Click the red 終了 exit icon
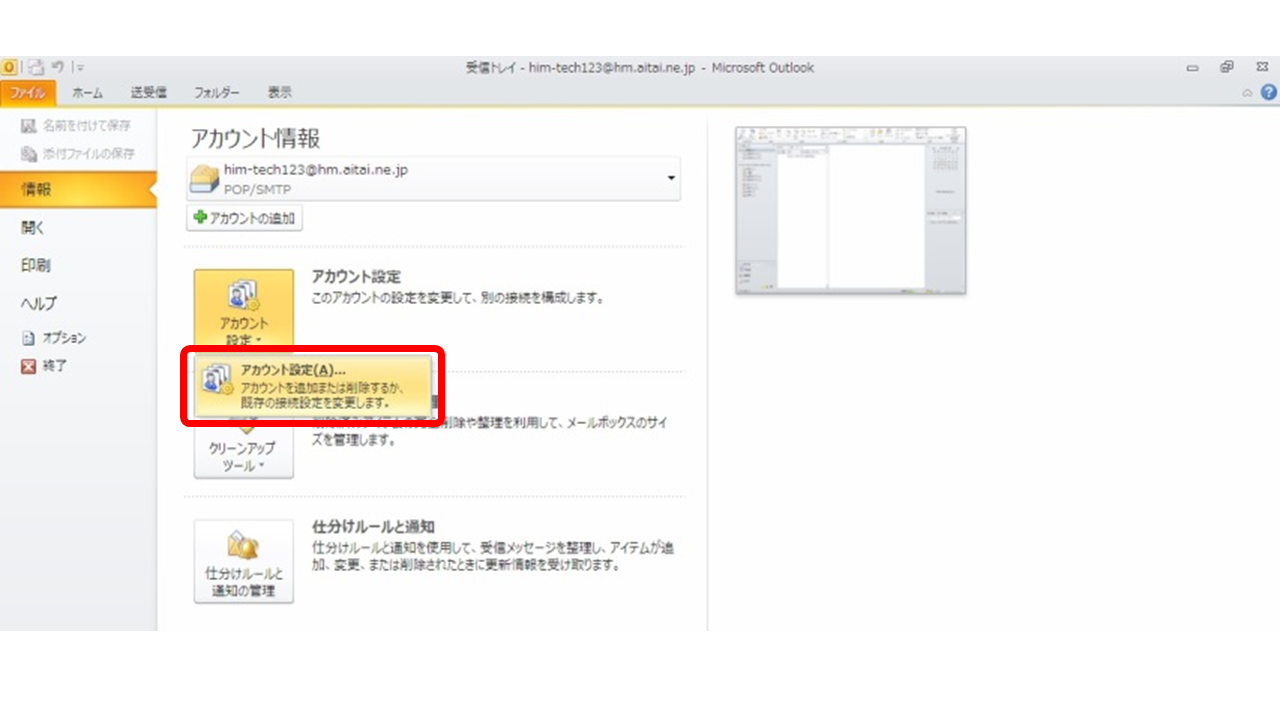Screen dimensions: 1280x720 29,366
